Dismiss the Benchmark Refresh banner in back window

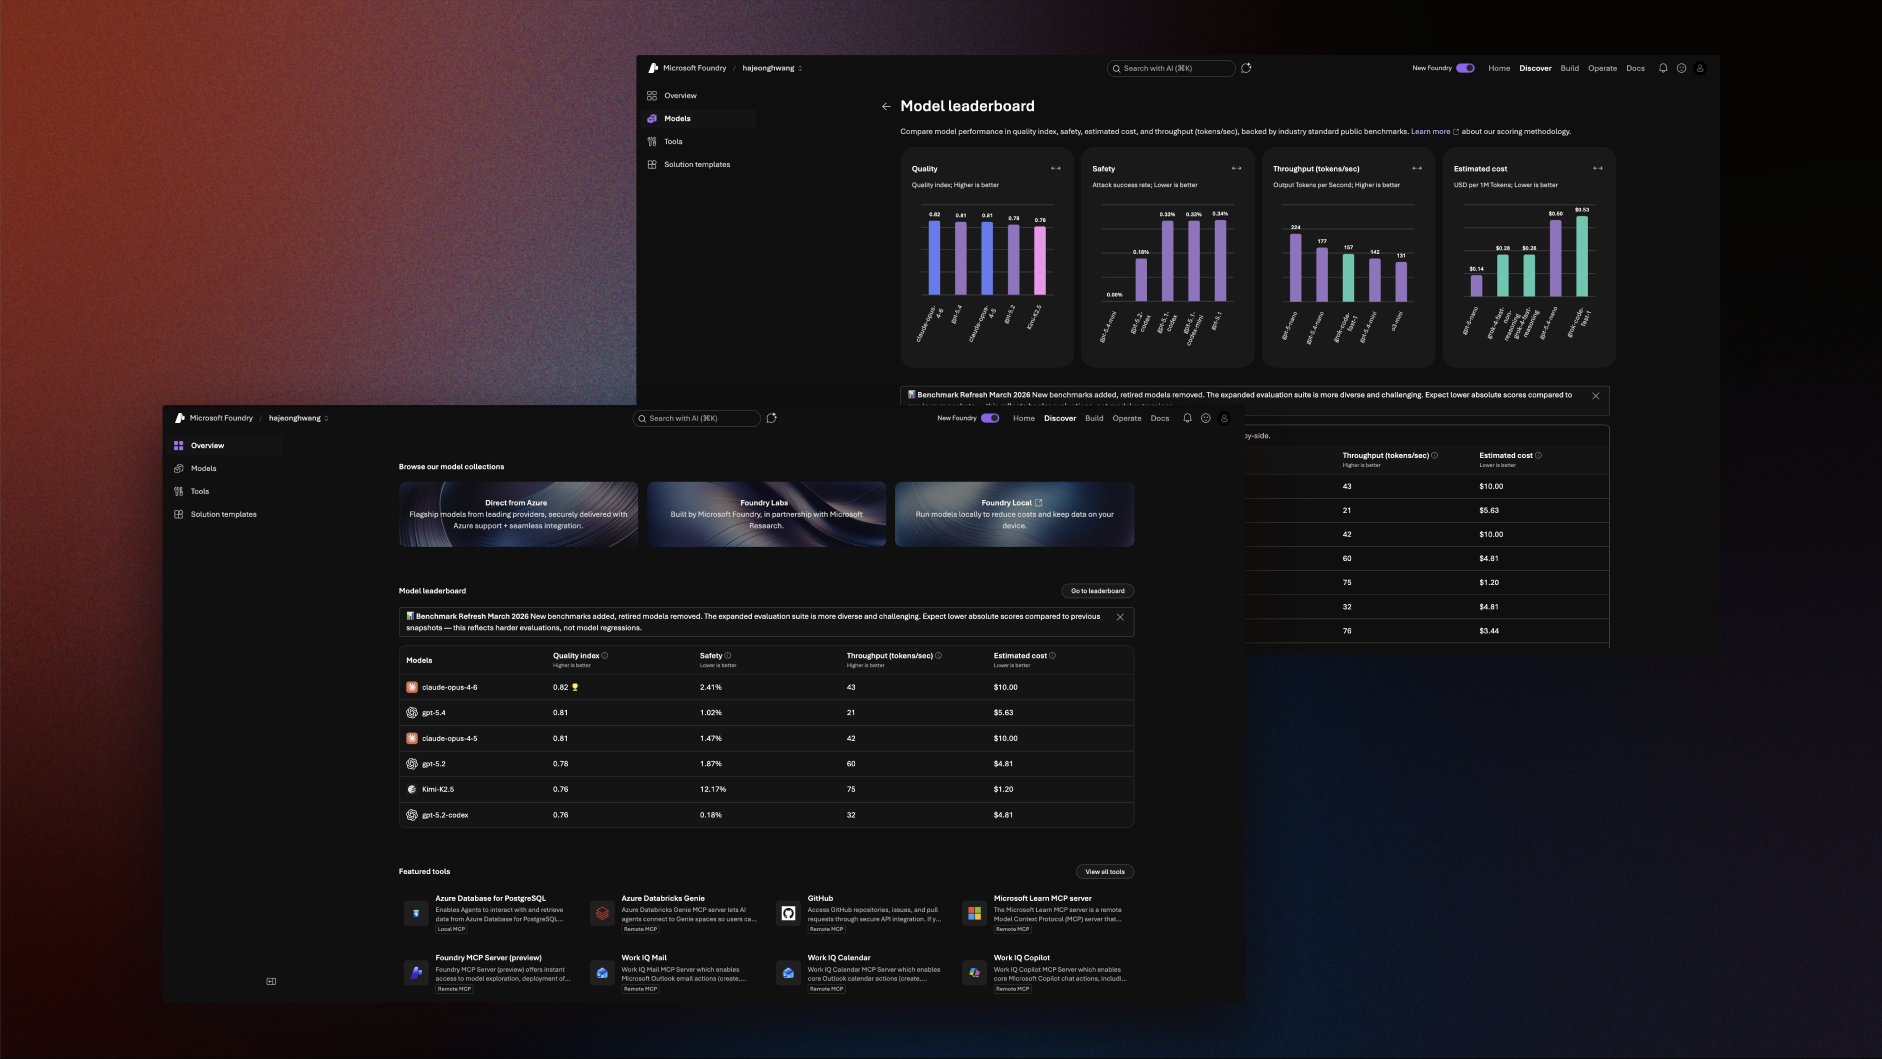pos(1596,396)
